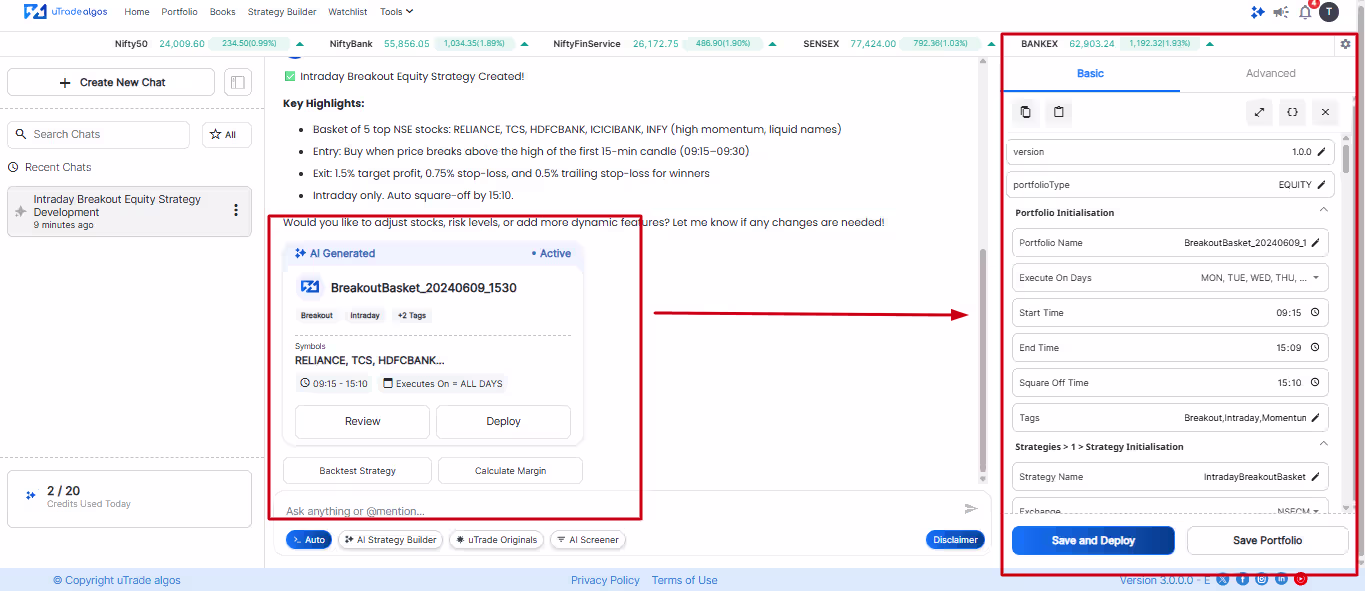Open the Instagram social link

pyautogui.click(x=1262, y=579)
